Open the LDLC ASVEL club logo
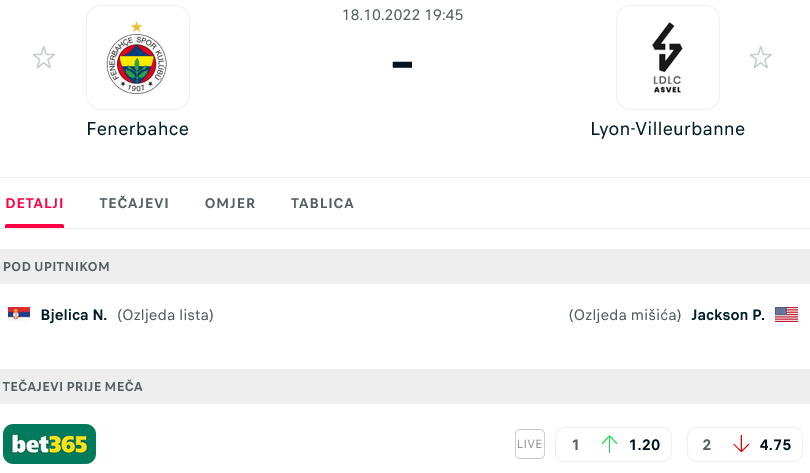 [667, 57]
